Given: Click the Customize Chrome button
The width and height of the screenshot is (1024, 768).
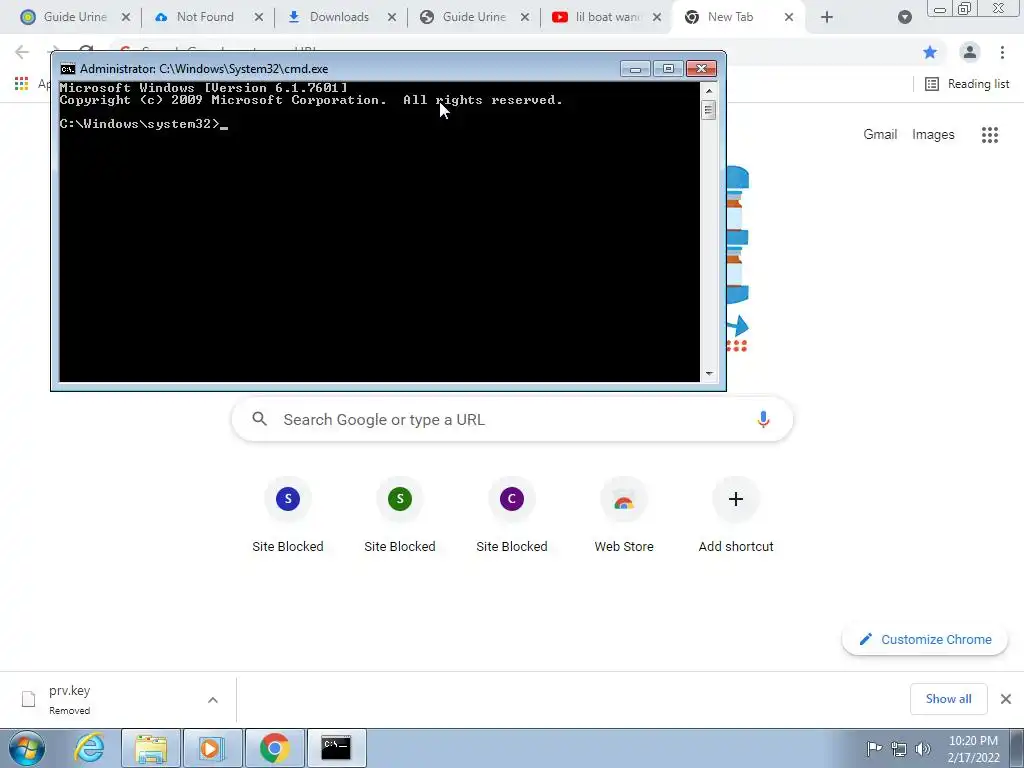Looking at the screenshot, I should pos(925,639).
